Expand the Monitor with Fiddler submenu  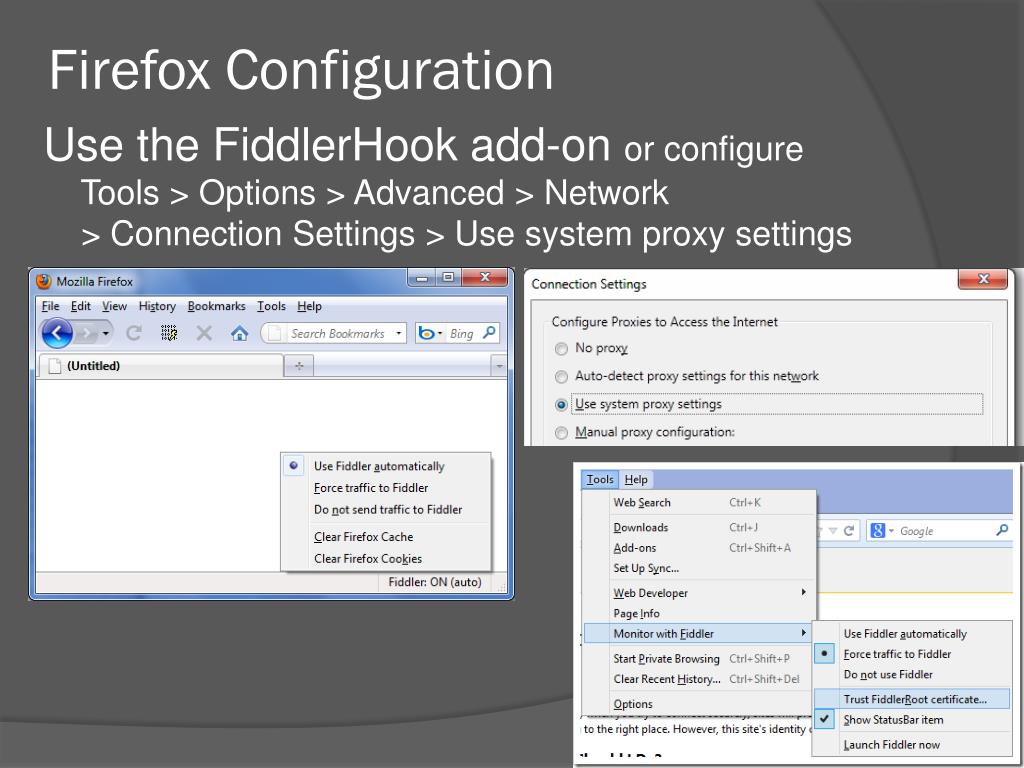click(x=699, y=633)
